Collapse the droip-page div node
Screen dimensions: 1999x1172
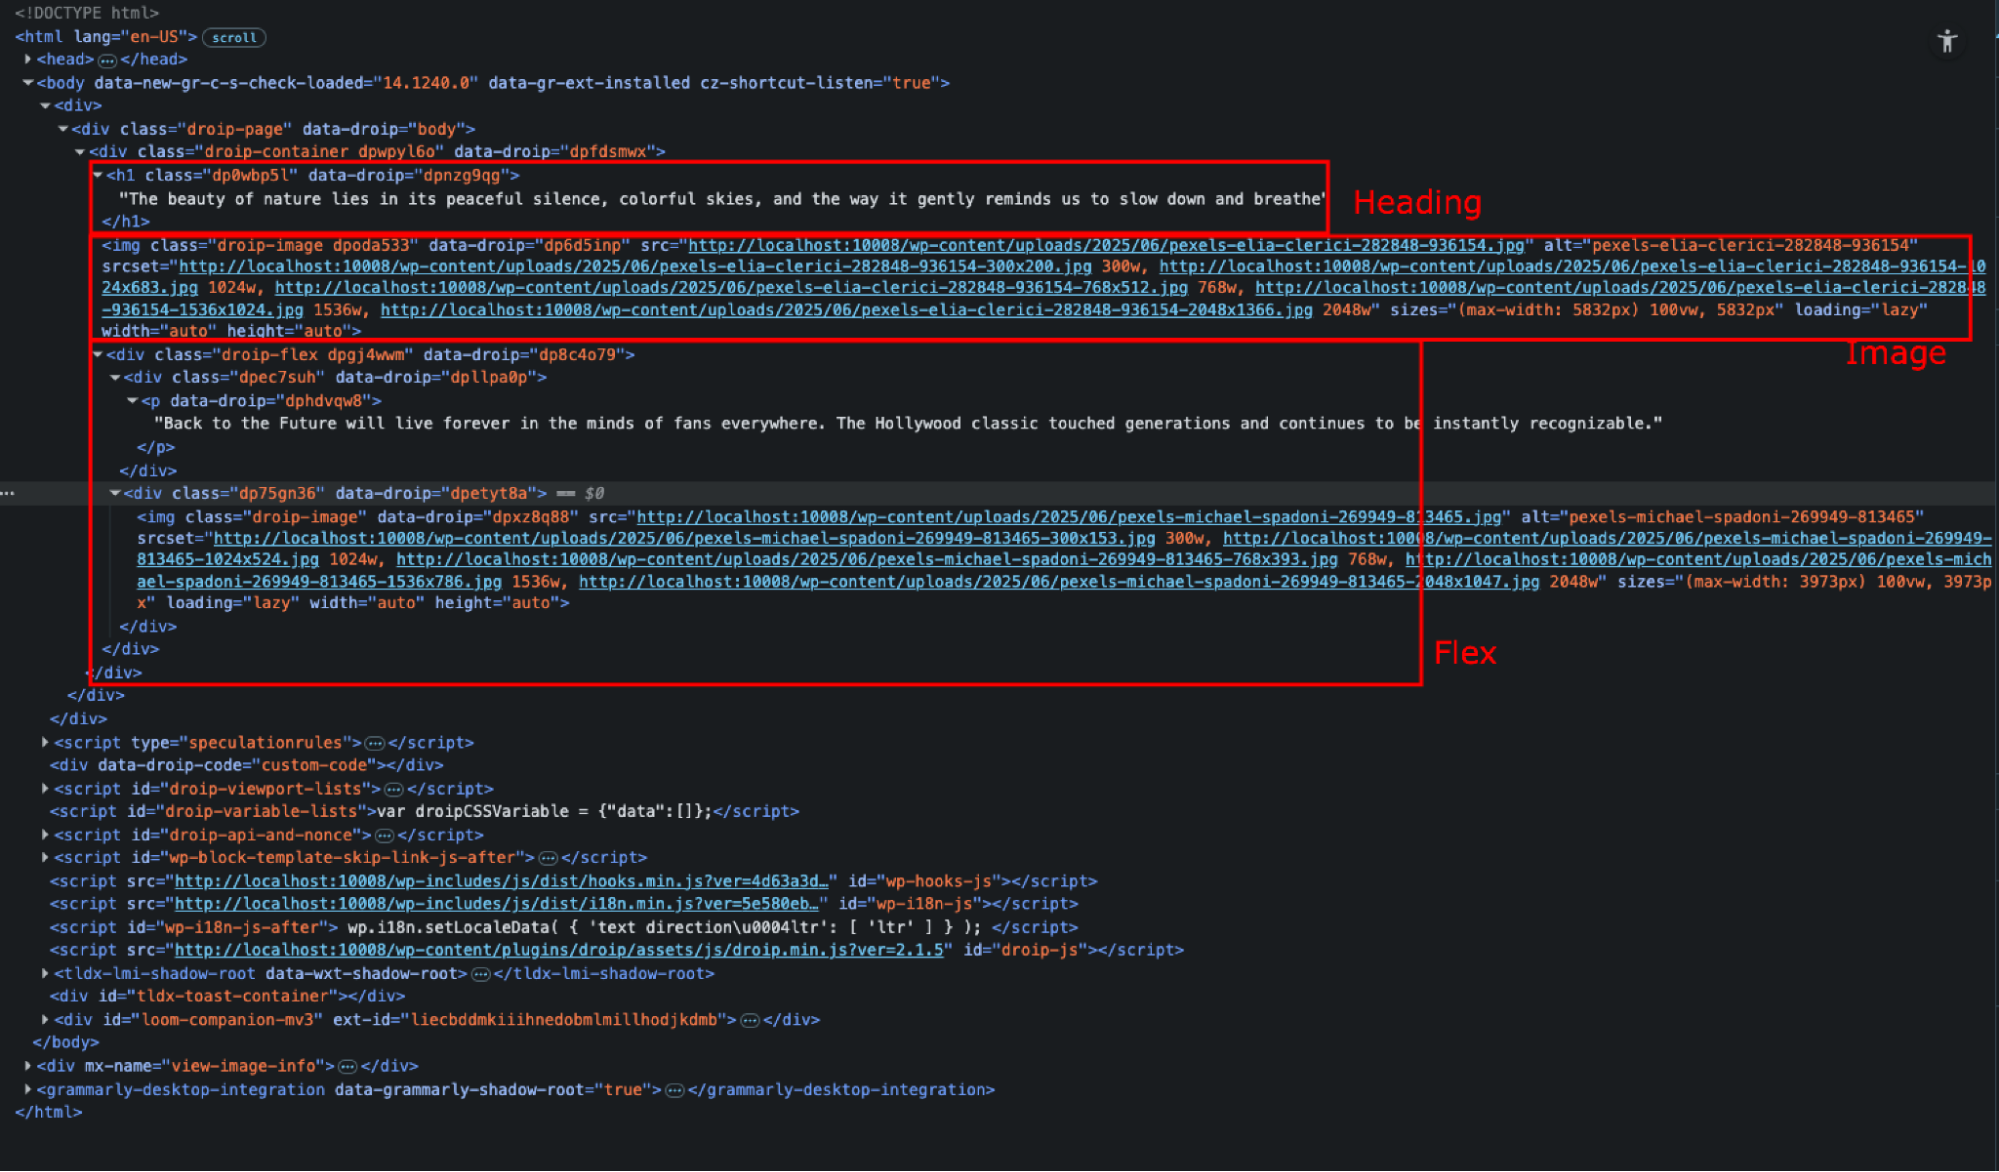pyautogui.click(x=64, y=128)
